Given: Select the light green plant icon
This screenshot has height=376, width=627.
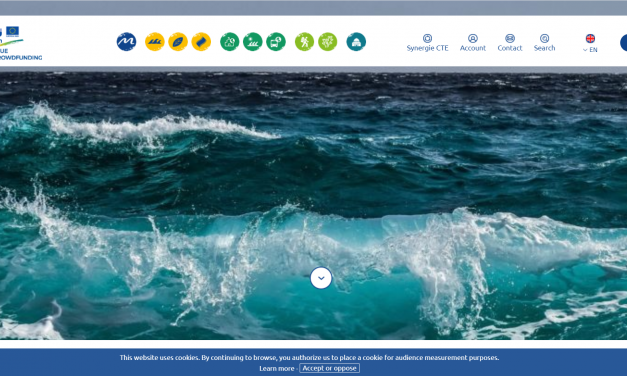Looking at the screenshot, I should pos(327,42).
